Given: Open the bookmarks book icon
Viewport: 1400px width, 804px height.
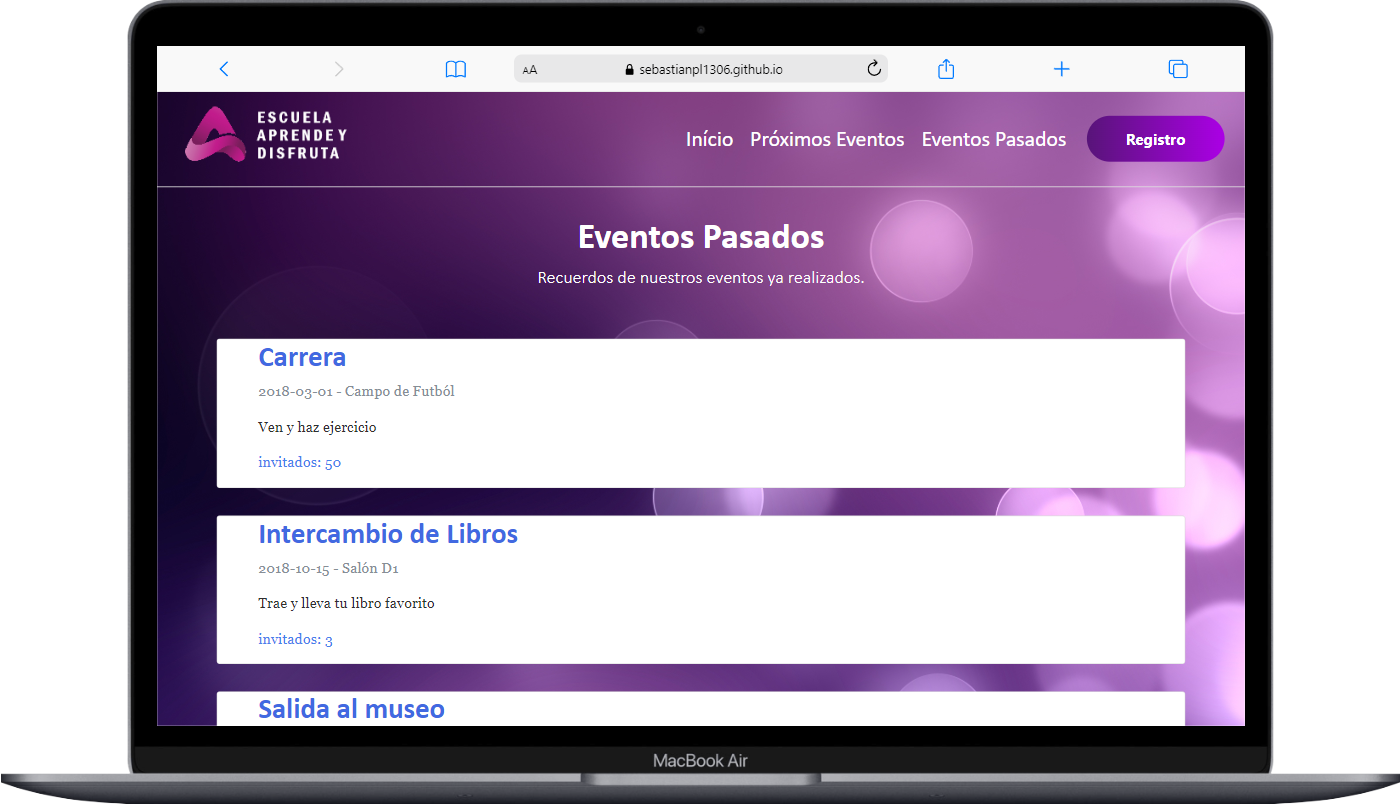Looking at the screenshot, I should [x=456, y=69].
